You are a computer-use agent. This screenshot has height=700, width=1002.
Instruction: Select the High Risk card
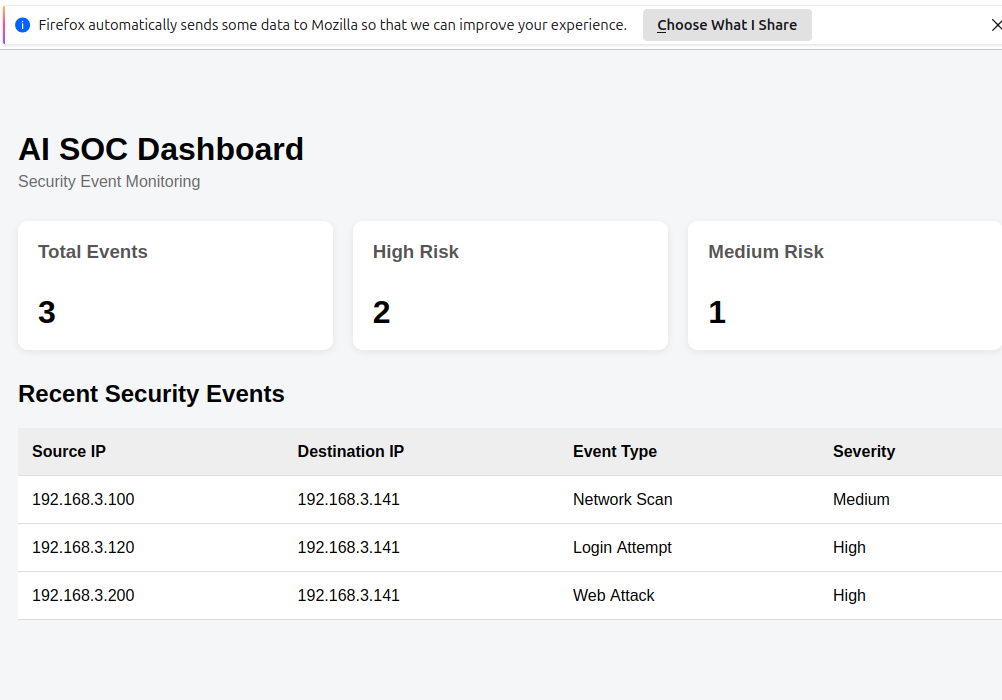511,285
